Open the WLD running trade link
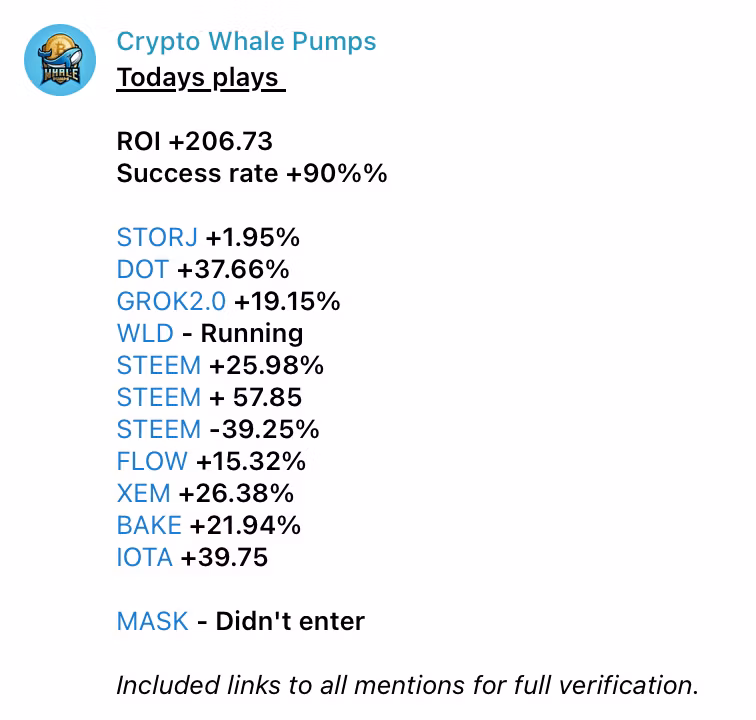 [145, 333]
